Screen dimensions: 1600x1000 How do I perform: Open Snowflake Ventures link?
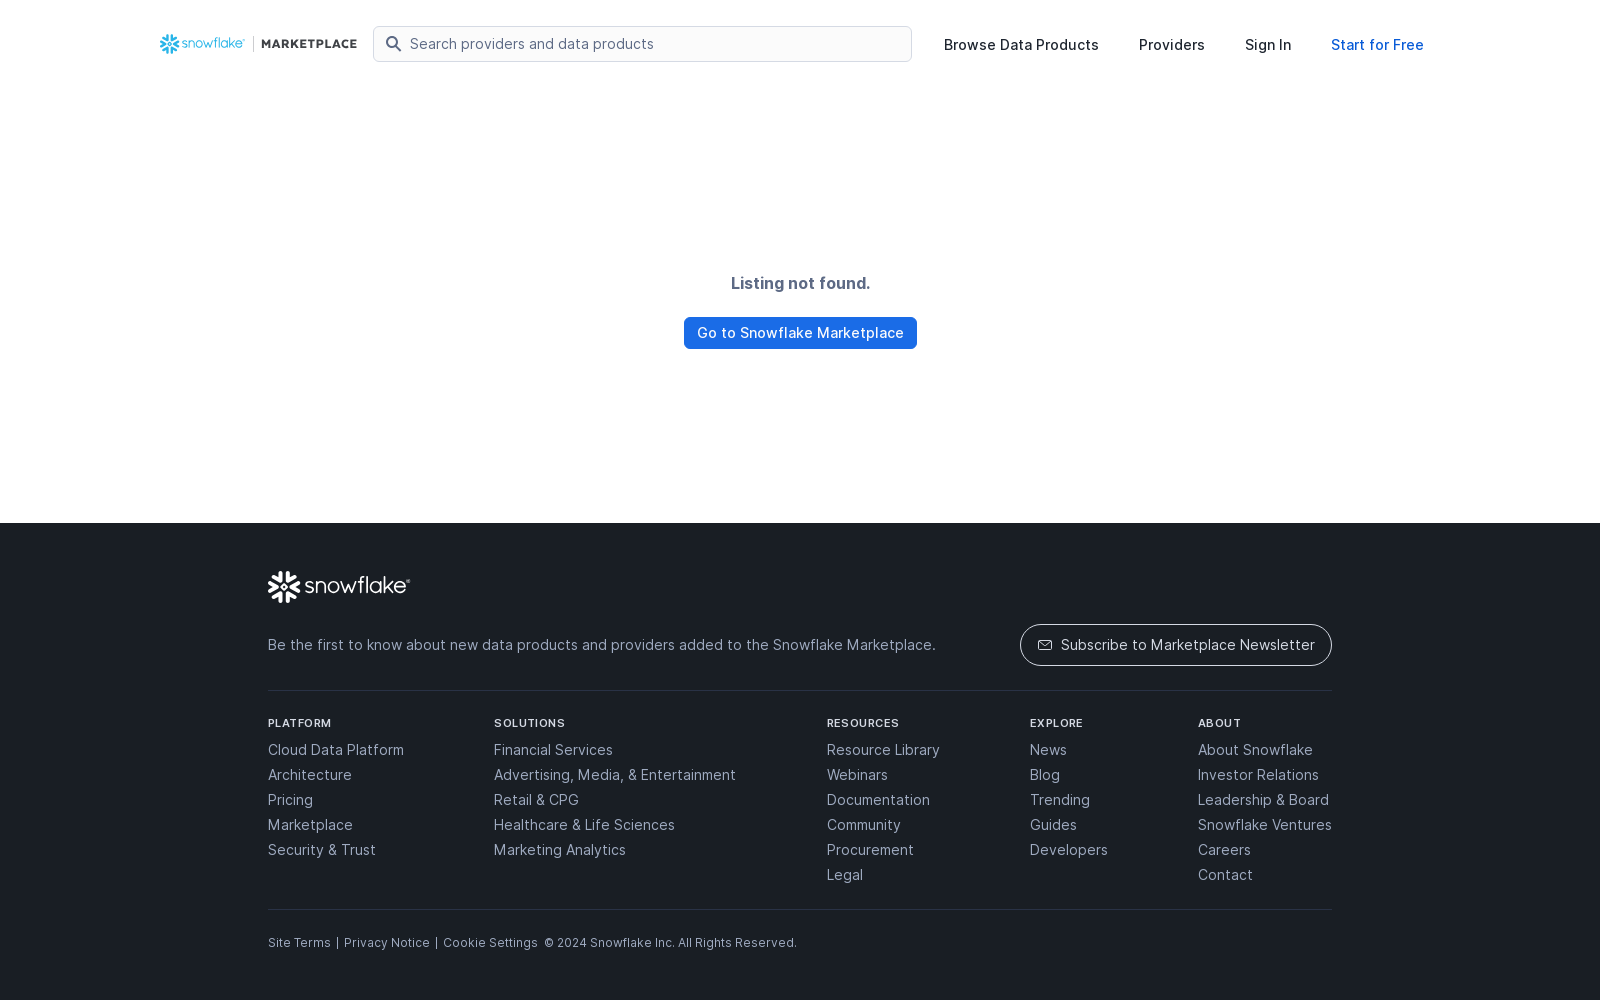pos(1265,825)
